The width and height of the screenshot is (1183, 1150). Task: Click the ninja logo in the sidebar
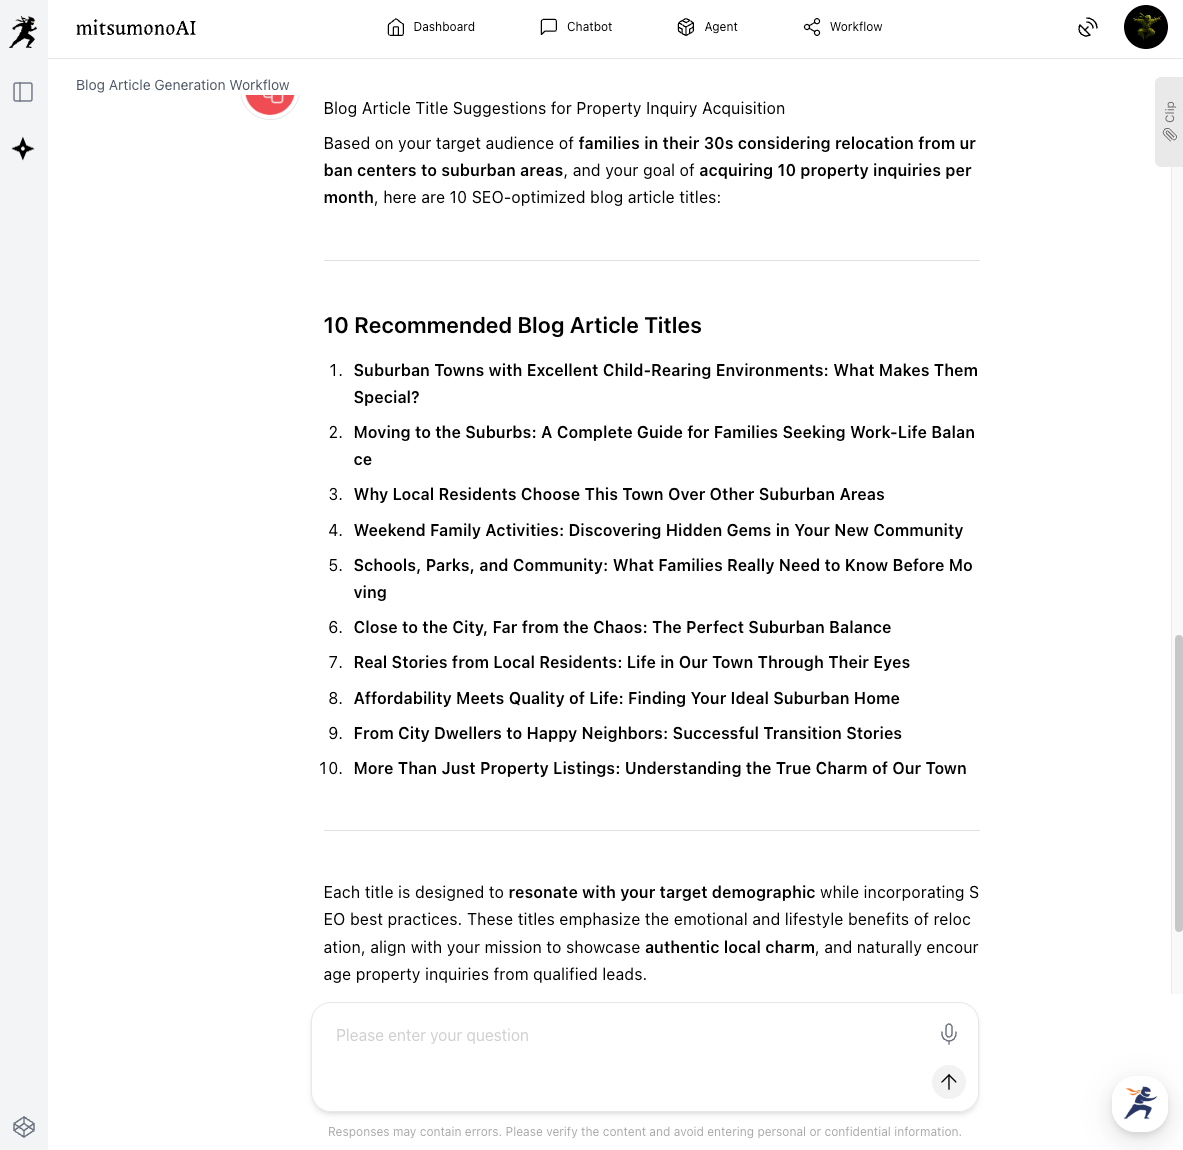pos(23,31)
